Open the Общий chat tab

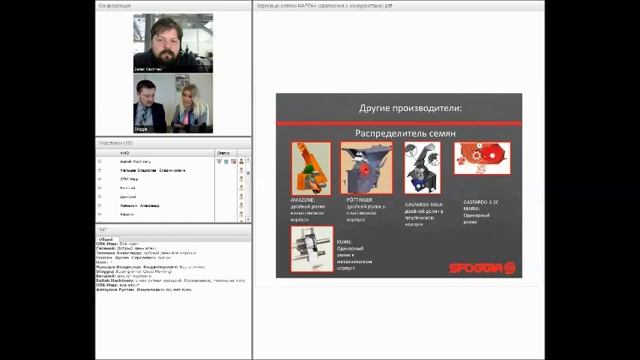[106, 239]
